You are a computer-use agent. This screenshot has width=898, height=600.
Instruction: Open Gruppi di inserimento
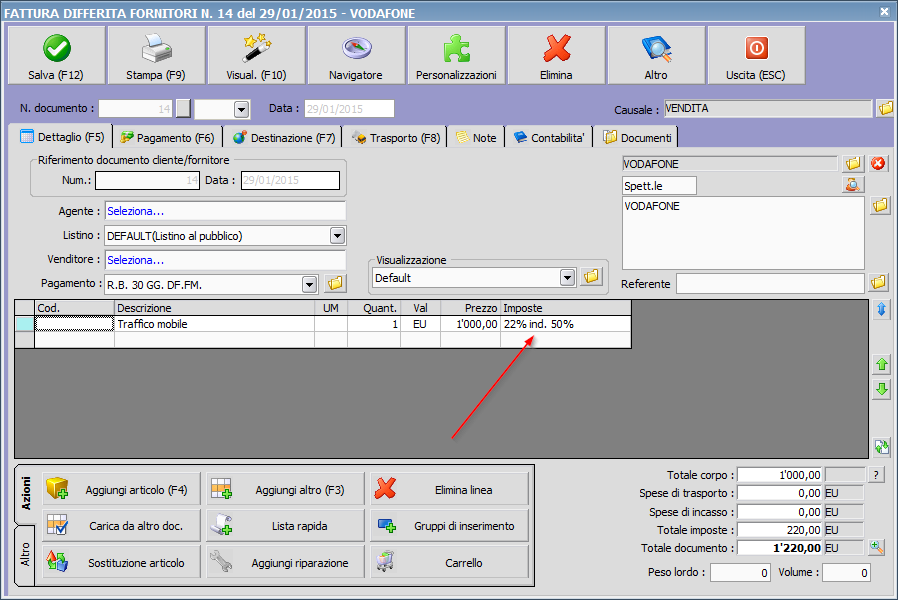[x=449, y=526]
